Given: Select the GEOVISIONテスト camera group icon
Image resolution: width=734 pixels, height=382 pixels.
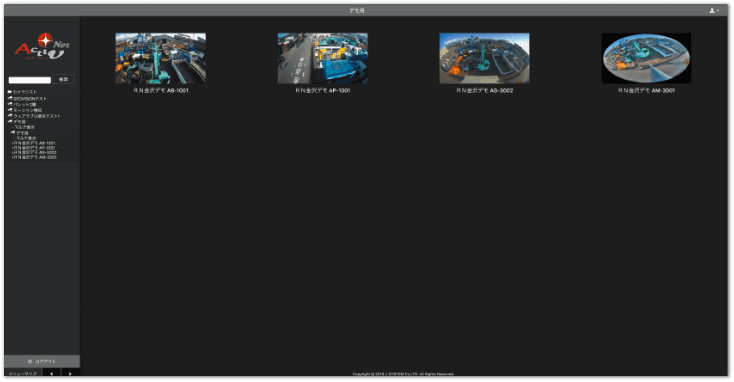Looking at the screenshot, I should (x=10, y=98).
